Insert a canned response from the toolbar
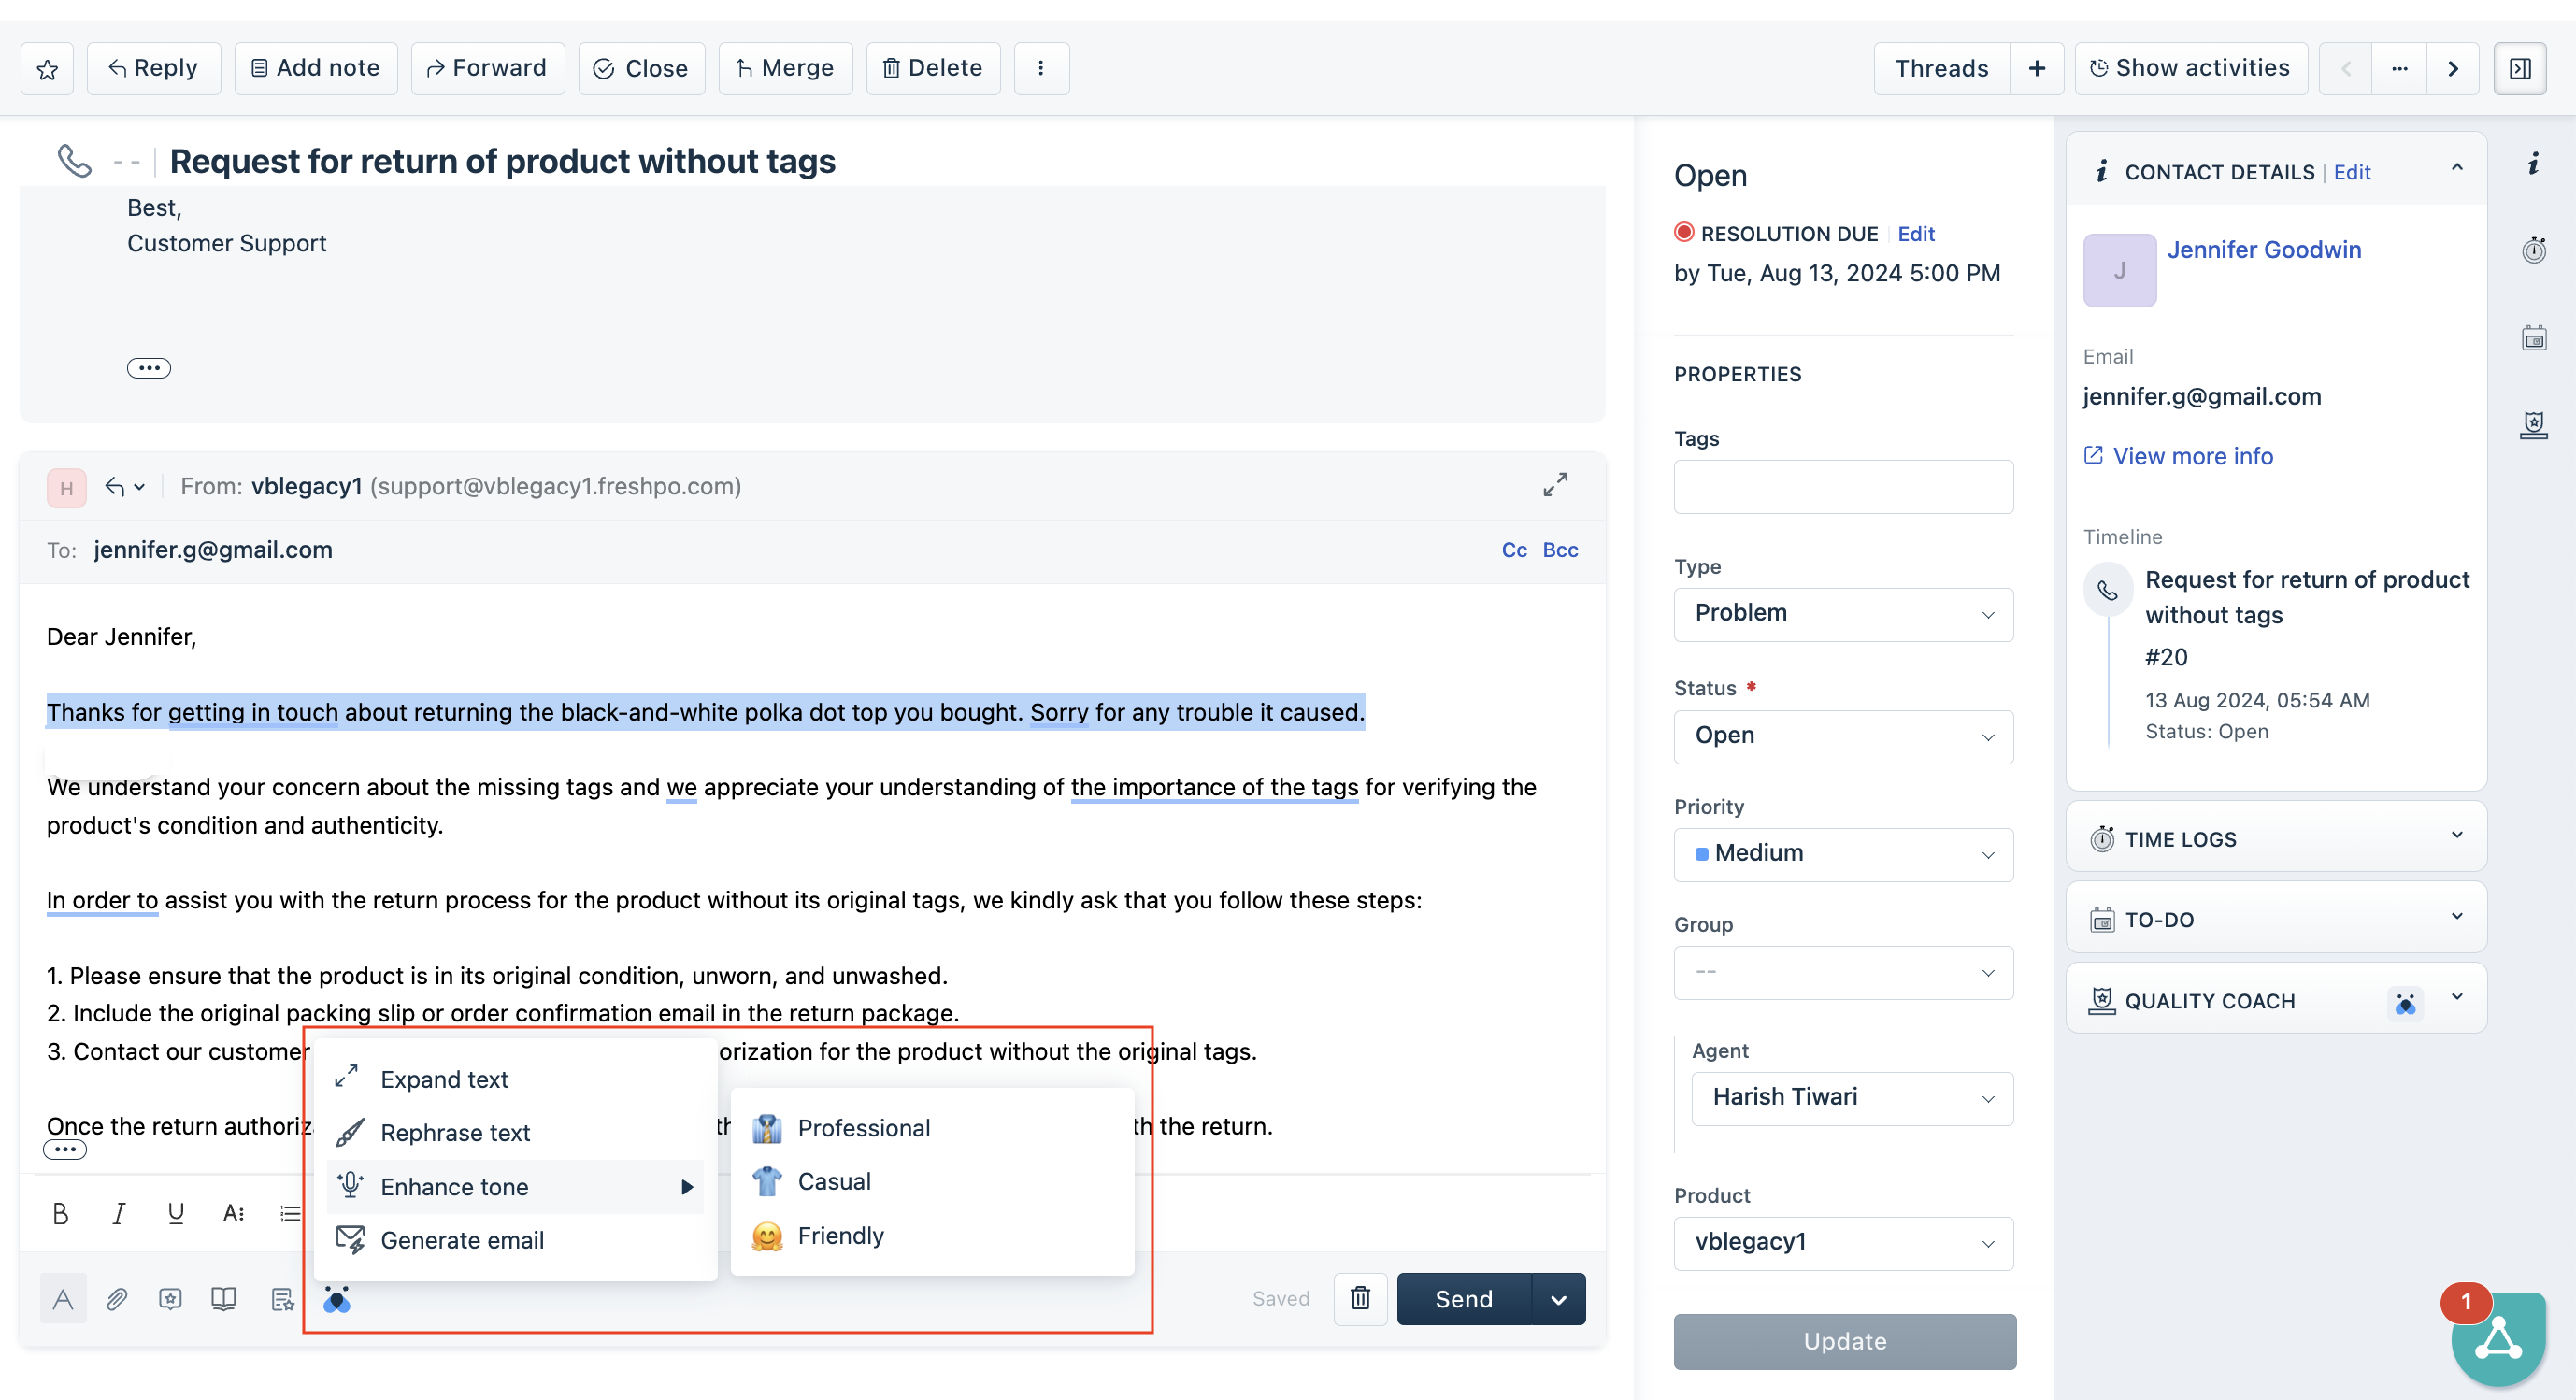The height and width of the screenshot is (1400, 2576). (x=170, y=1298)
